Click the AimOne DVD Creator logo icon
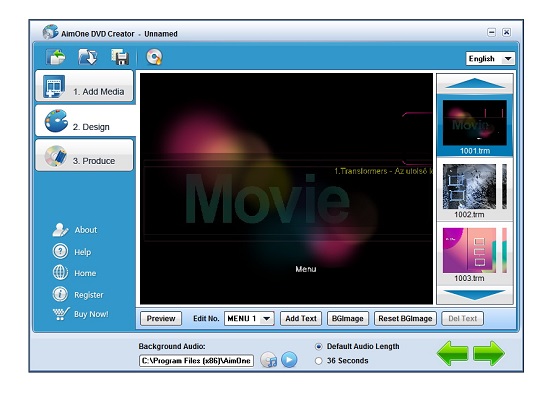Image resolution: width=550 pixels, height=393 pixels. point(51,32)
